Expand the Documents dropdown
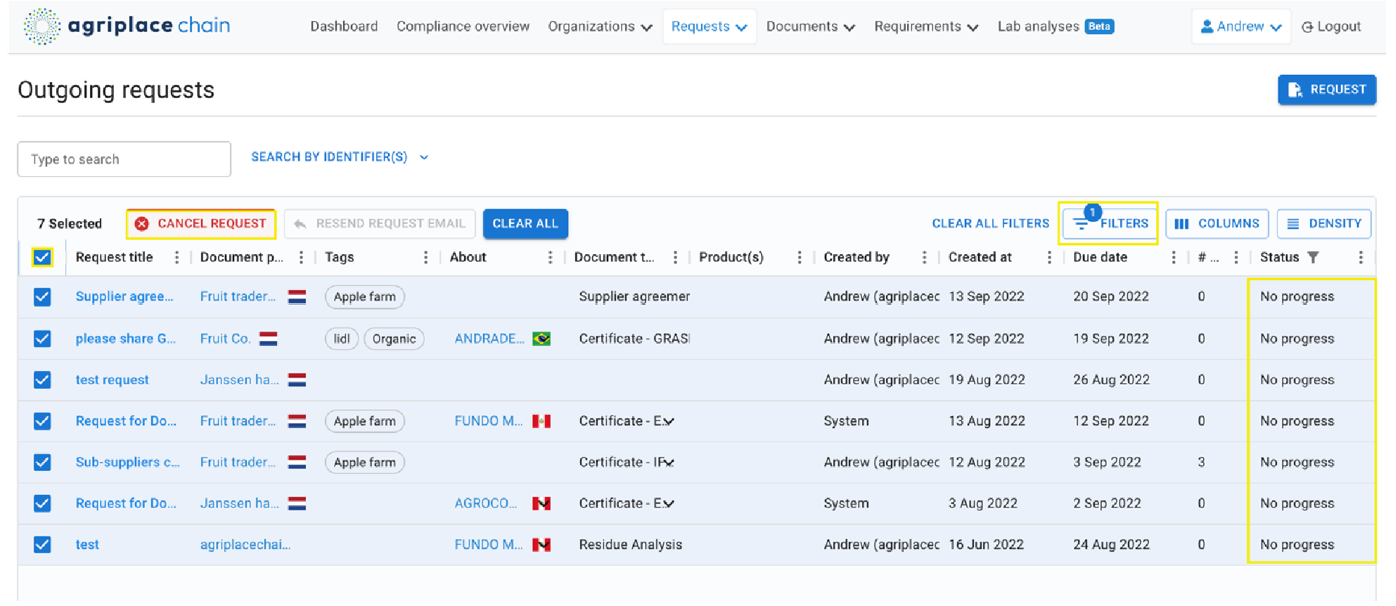 point(811,27)
